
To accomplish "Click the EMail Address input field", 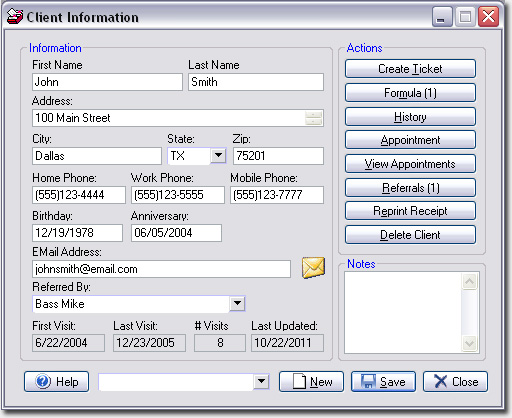I will pos(161,269).
